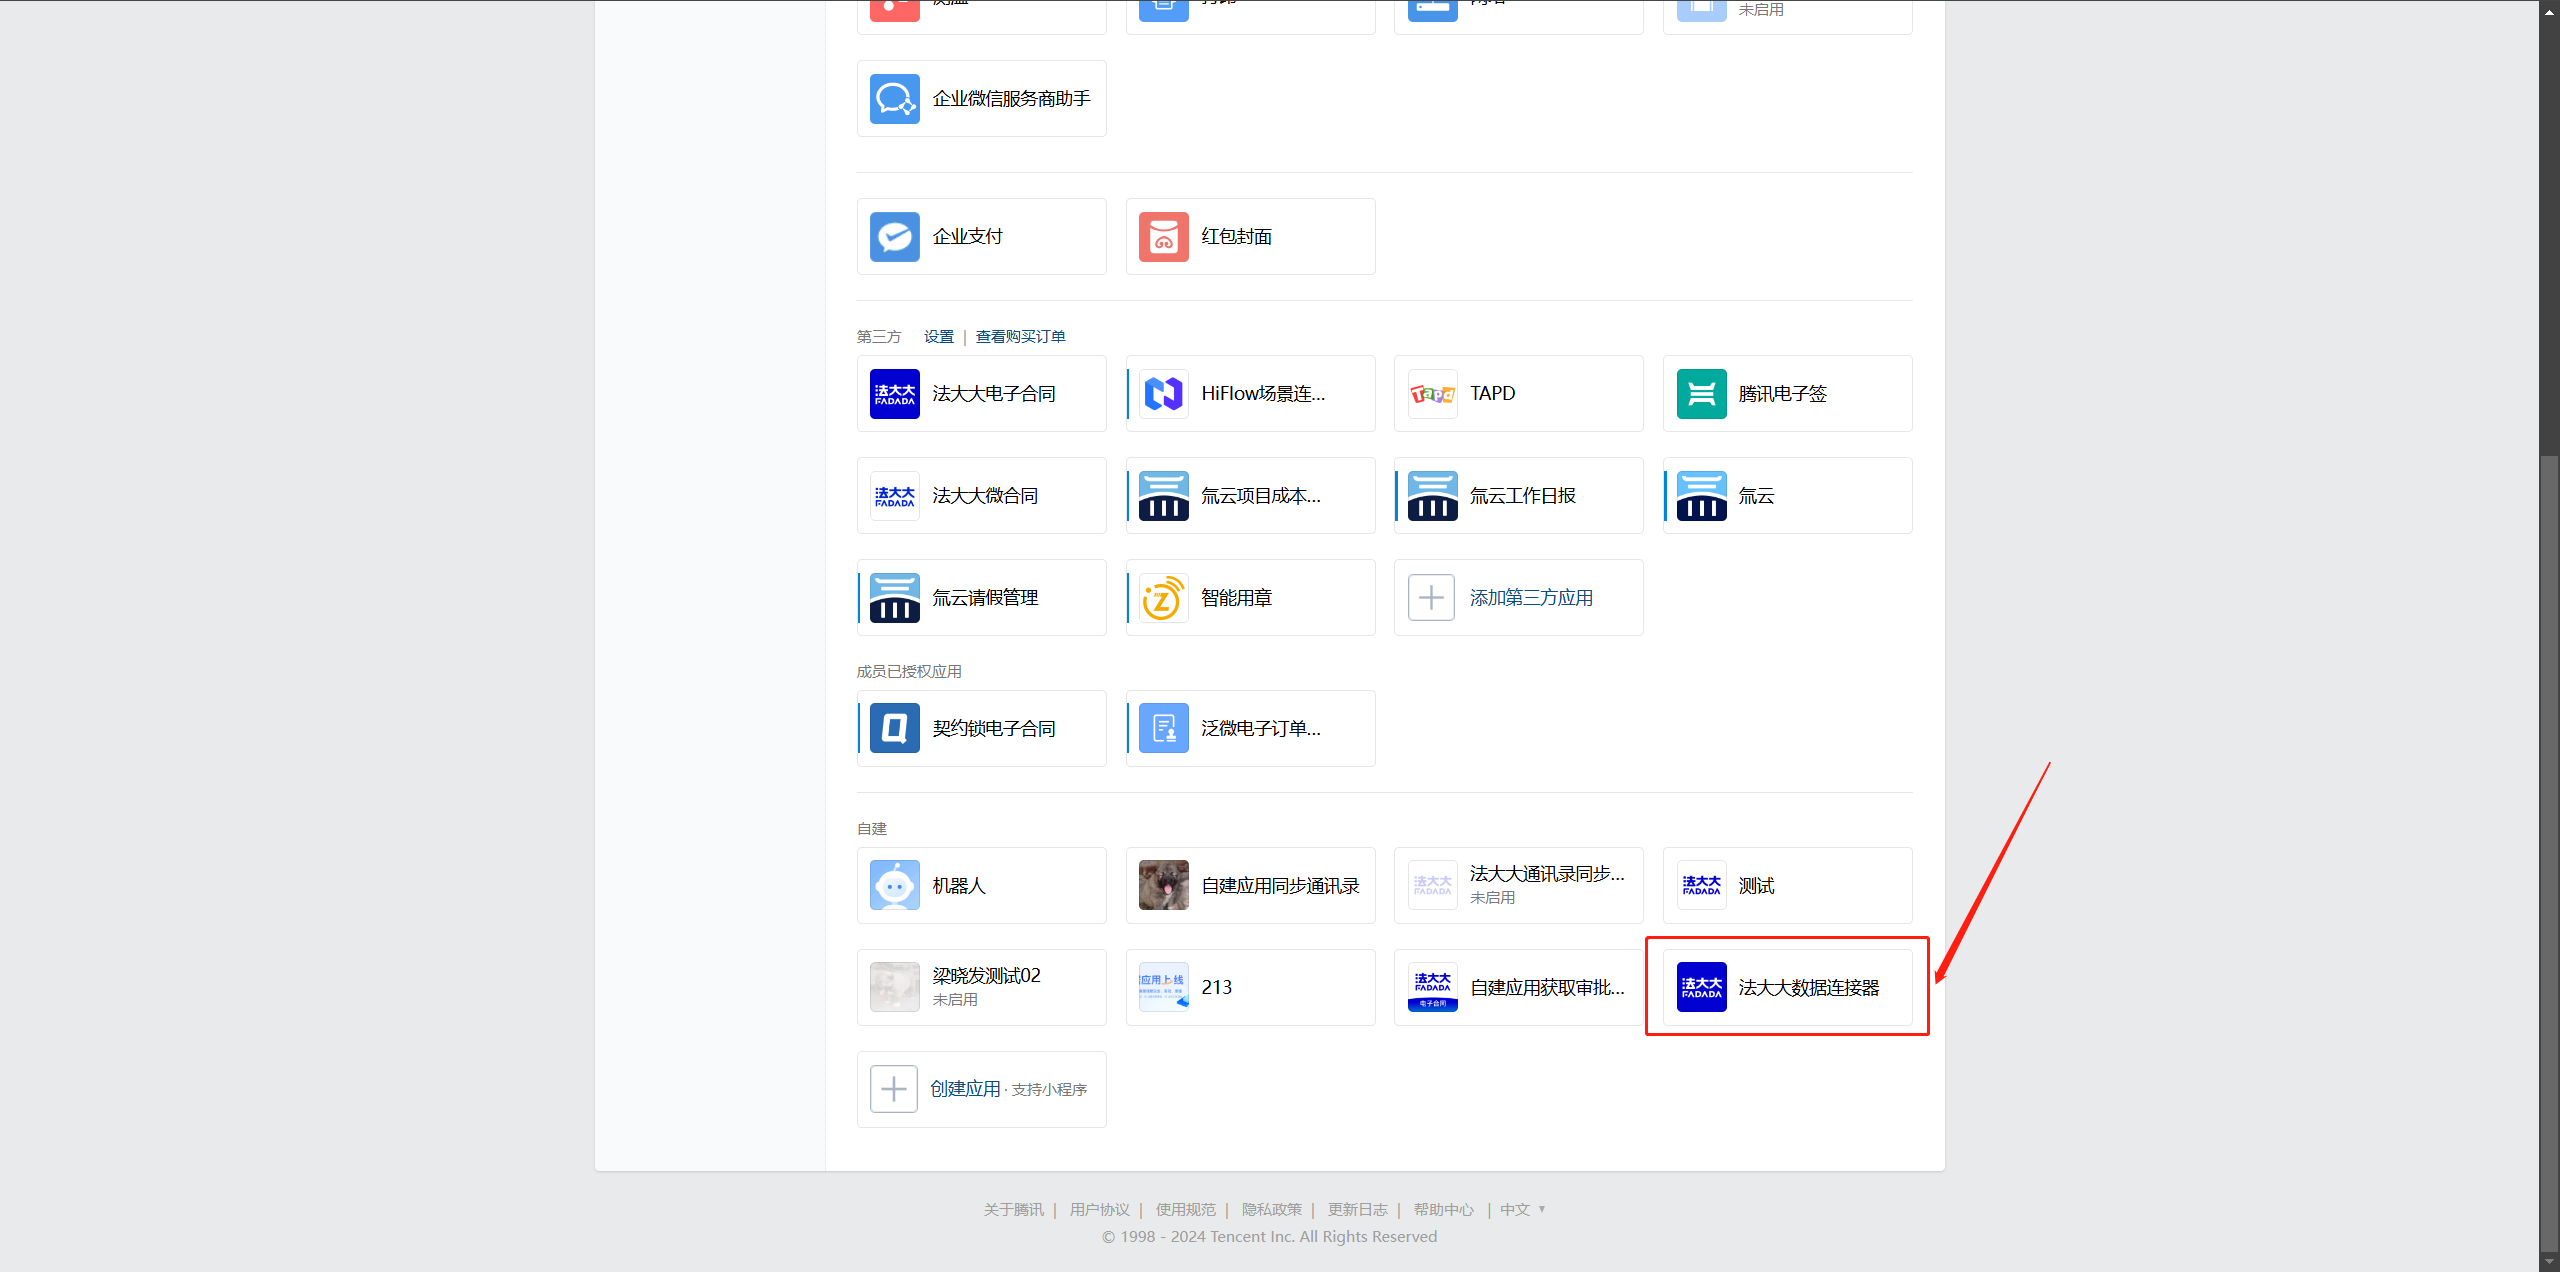2560x1272 pixels.
Task: Select the 法大大微合同 icon
Action: pos(894,496)
